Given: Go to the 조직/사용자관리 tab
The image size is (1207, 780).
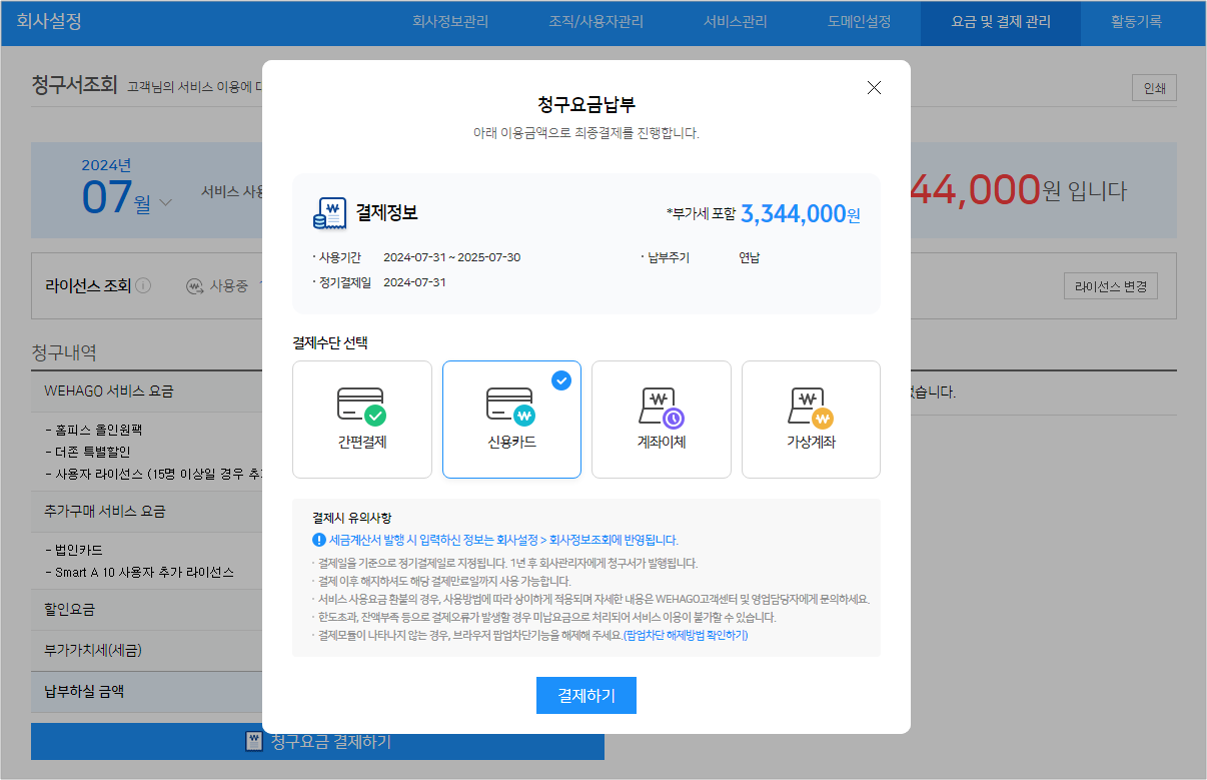Looking at the screenshot, I should (x=595, y=21).
